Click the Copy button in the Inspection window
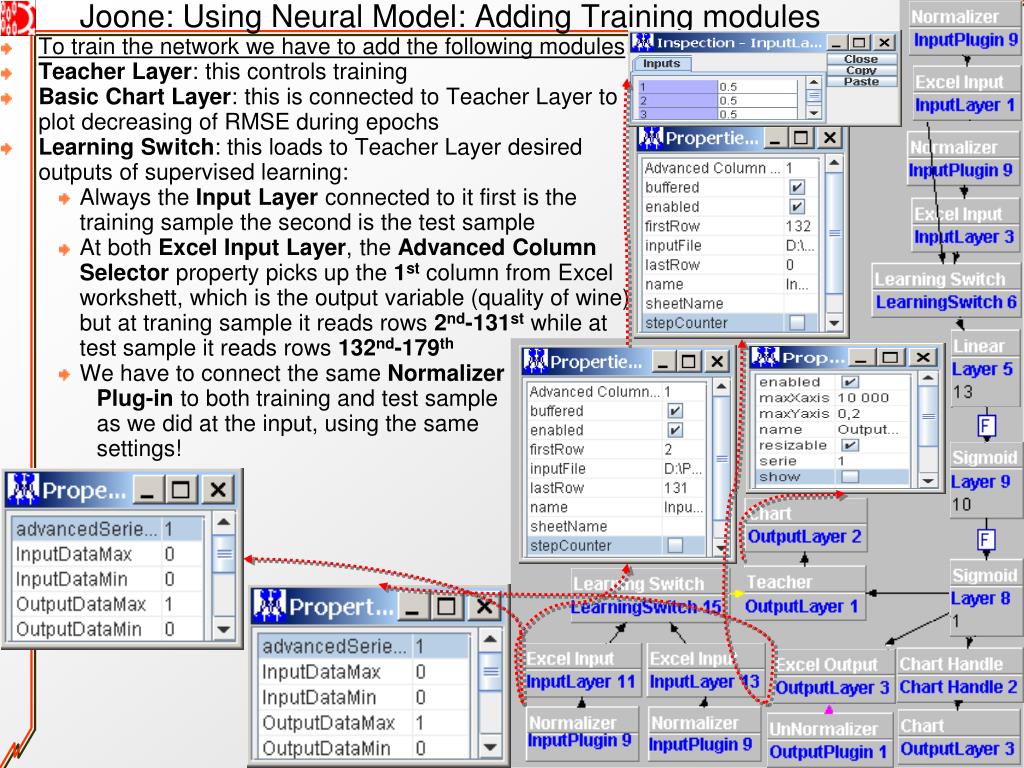 click(861, 70)
